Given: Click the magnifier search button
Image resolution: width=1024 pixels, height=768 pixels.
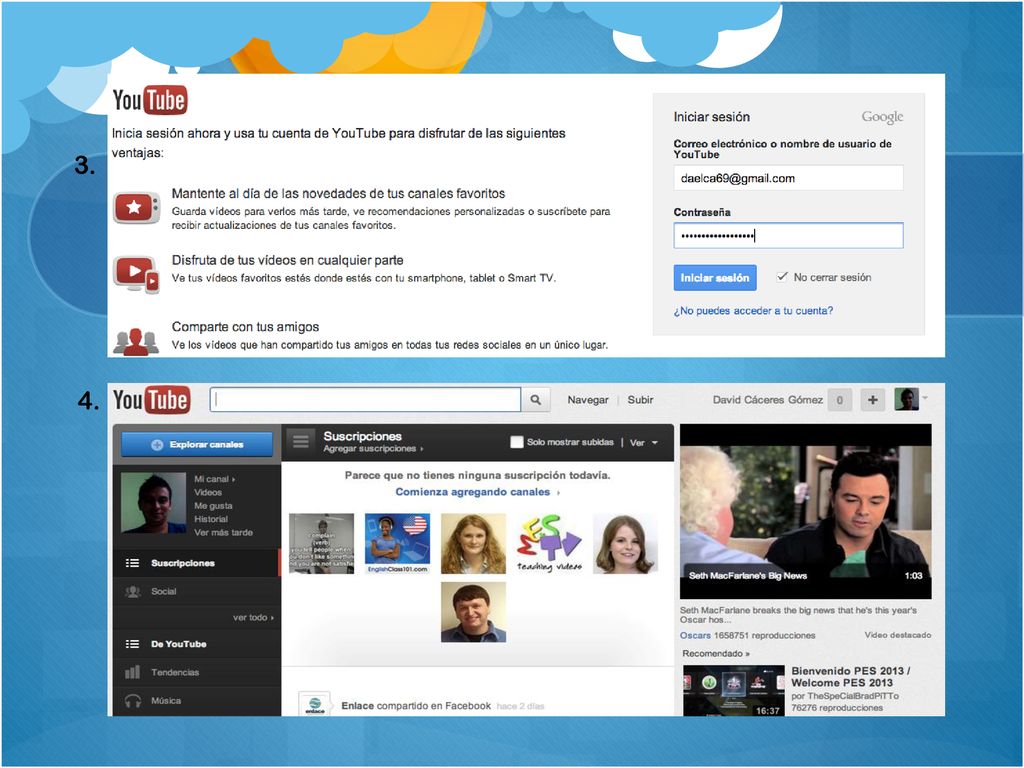Looking at the screenshot, I should coord(536,400).
